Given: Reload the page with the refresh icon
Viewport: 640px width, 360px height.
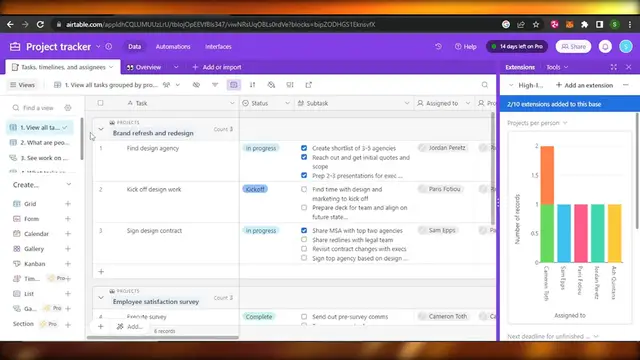Looking at the screenshot, I should pyautogui.click(x=40, y=24).
